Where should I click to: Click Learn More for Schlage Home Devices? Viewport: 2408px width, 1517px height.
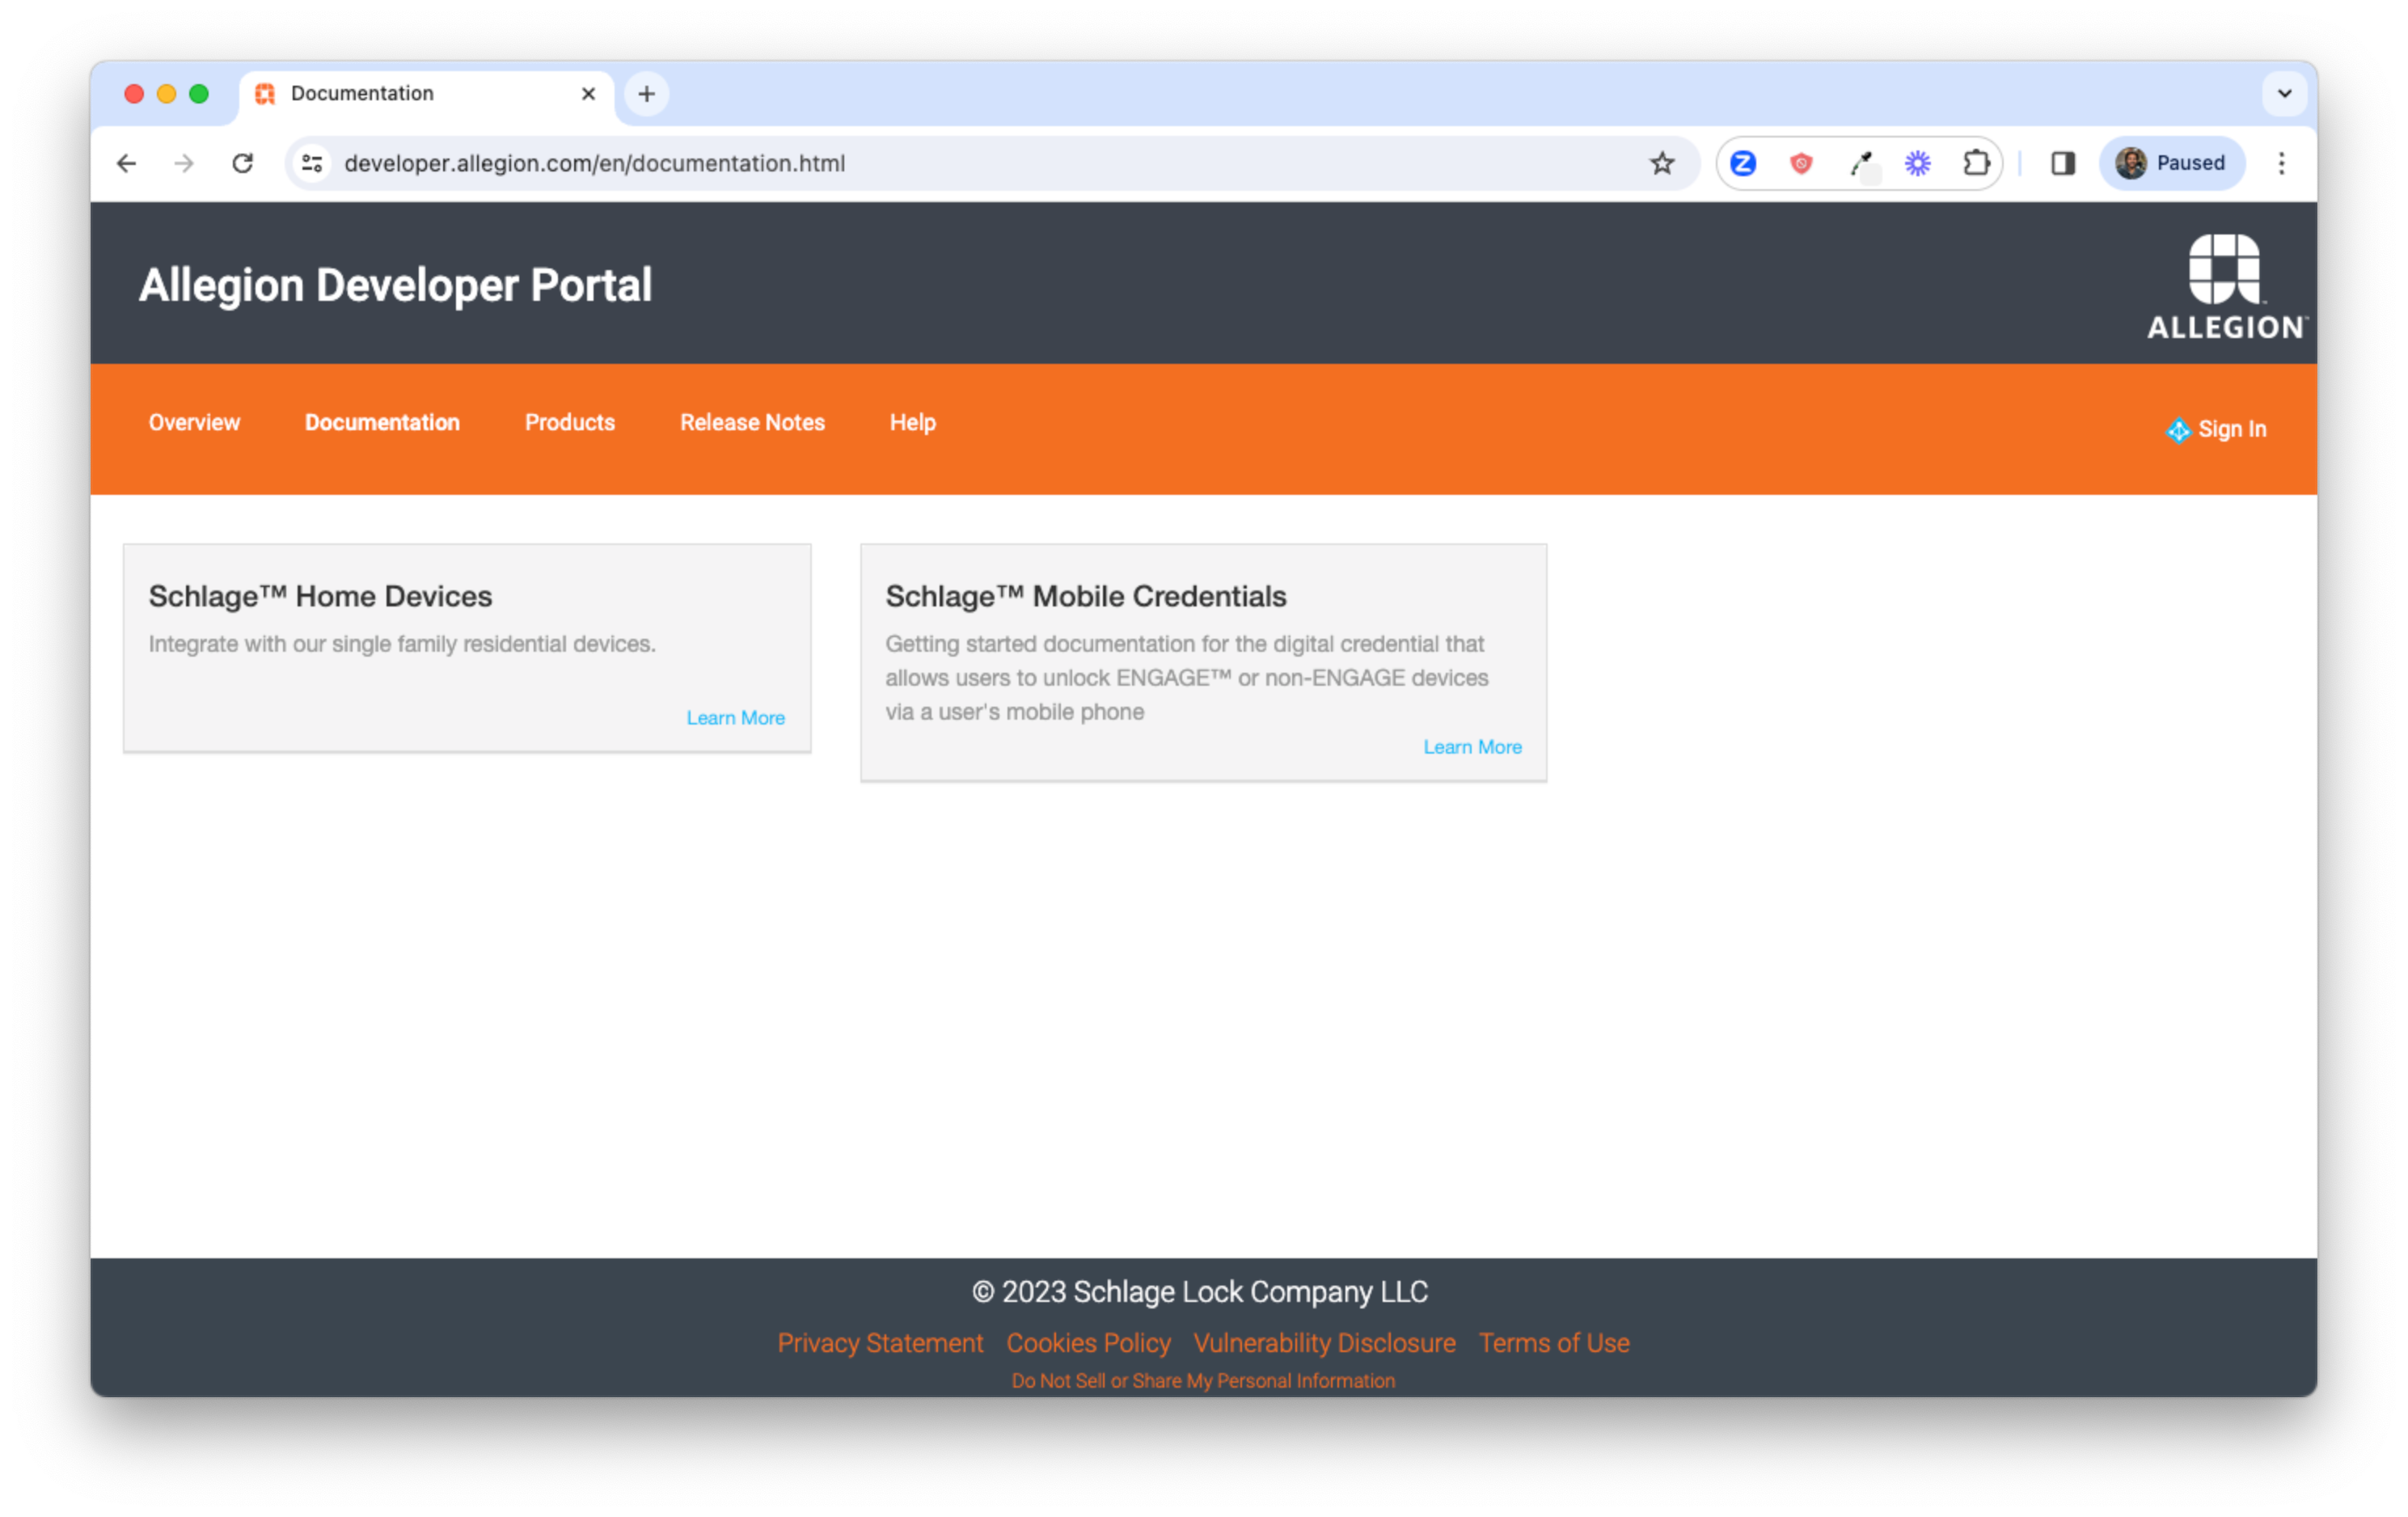(x=735, y=717)
